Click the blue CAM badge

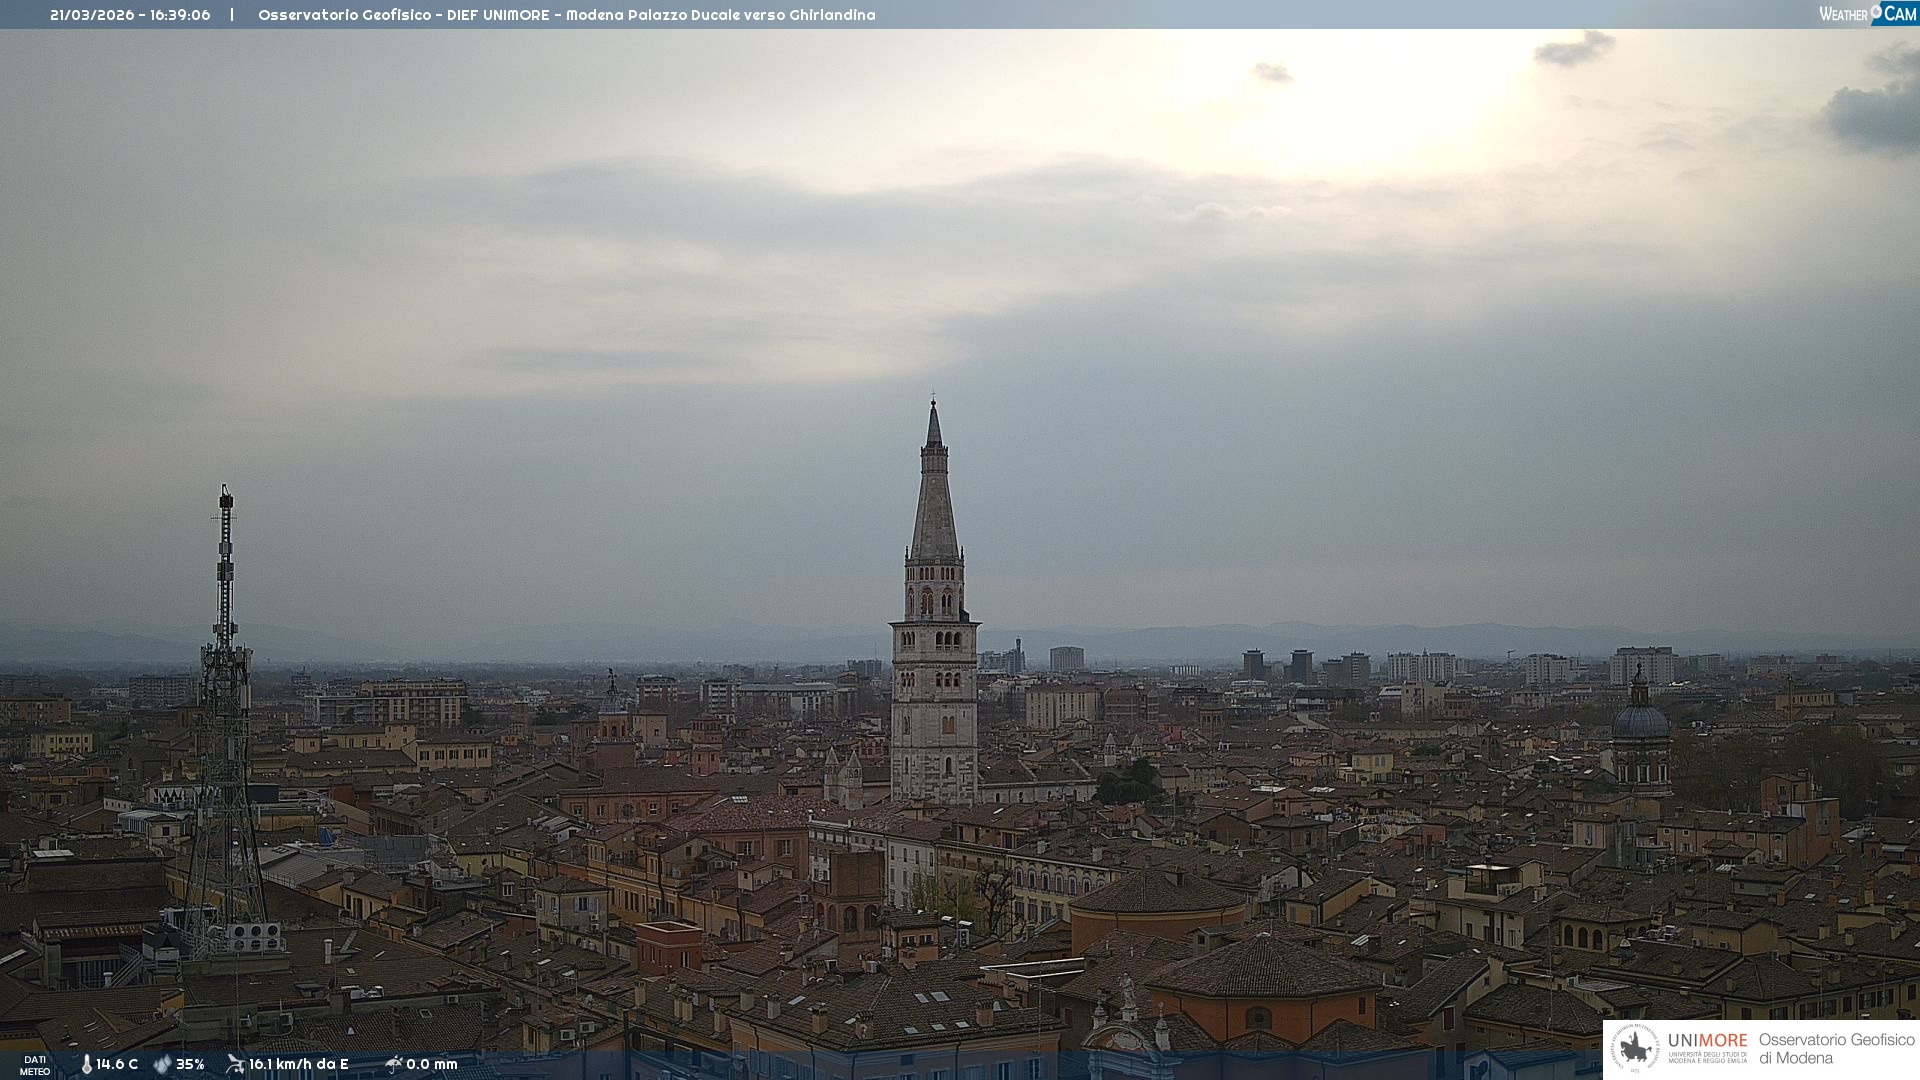1898,14
